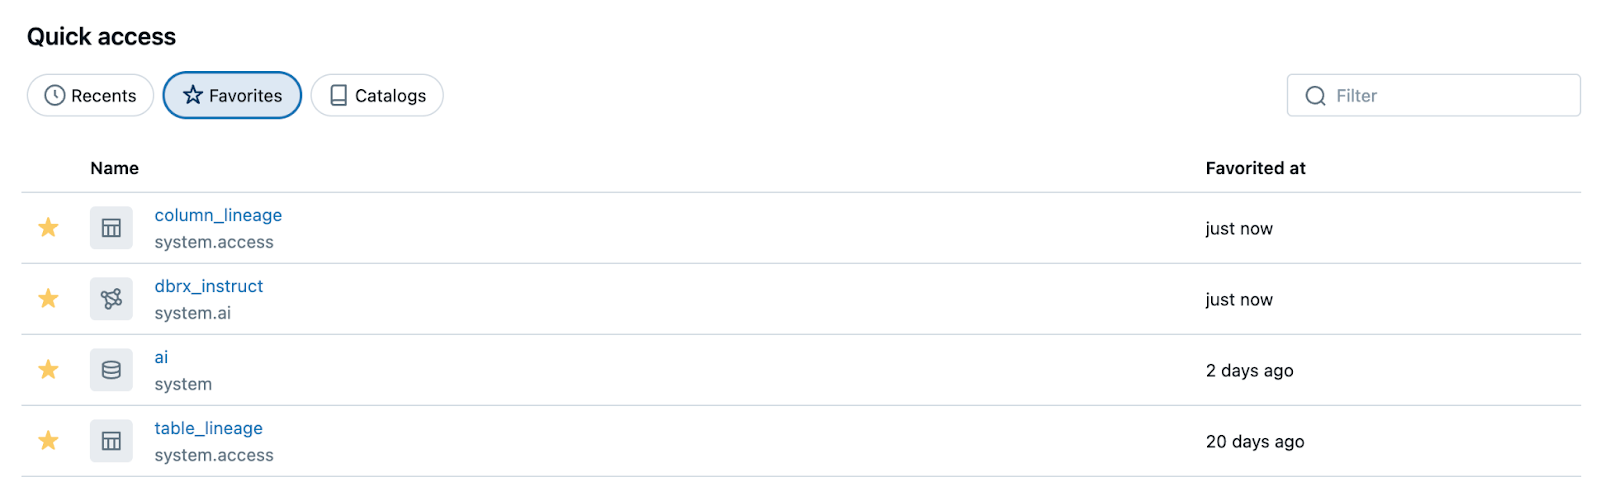Screen dimensions: 1600x477
Task: Click the schema database icon beside ai
Action: pyautogui.click(x=111, y=370)
